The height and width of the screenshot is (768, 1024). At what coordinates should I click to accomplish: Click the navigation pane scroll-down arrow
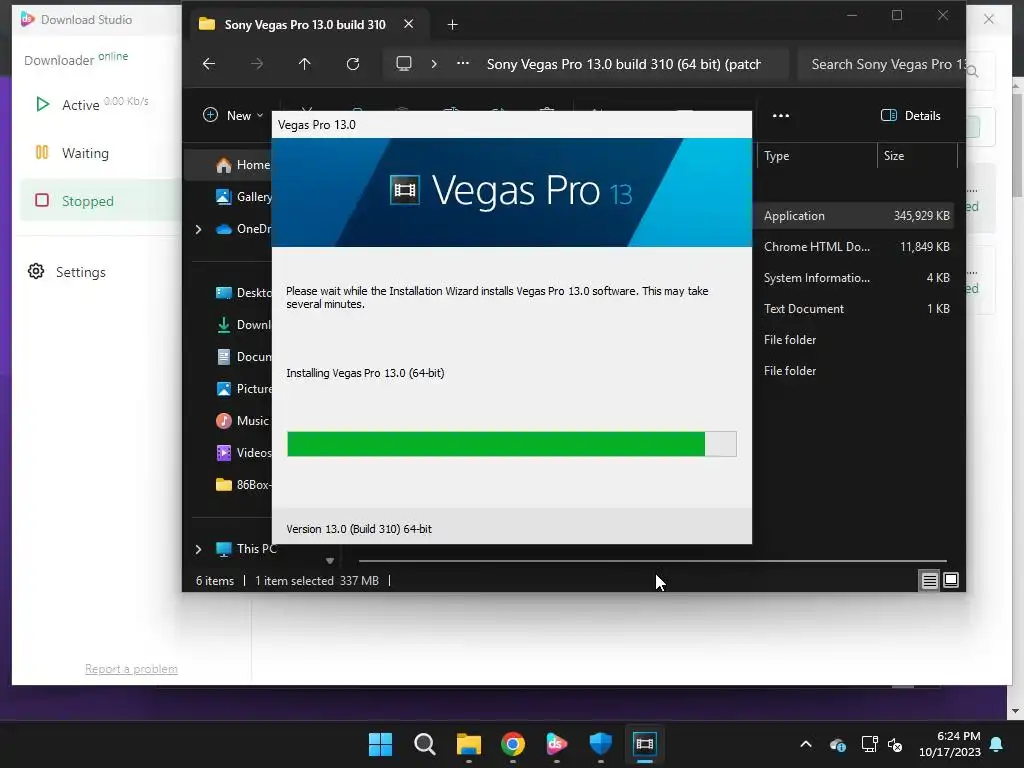[330, 560]
